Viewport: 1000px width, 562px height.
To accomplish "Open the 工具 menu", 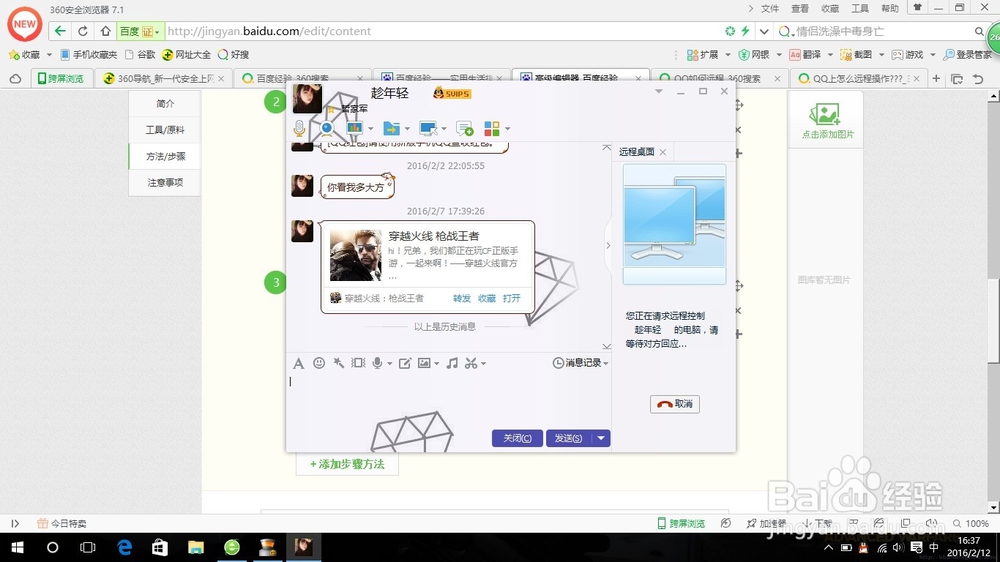I will pyautogui.click(x=860, y=8).
